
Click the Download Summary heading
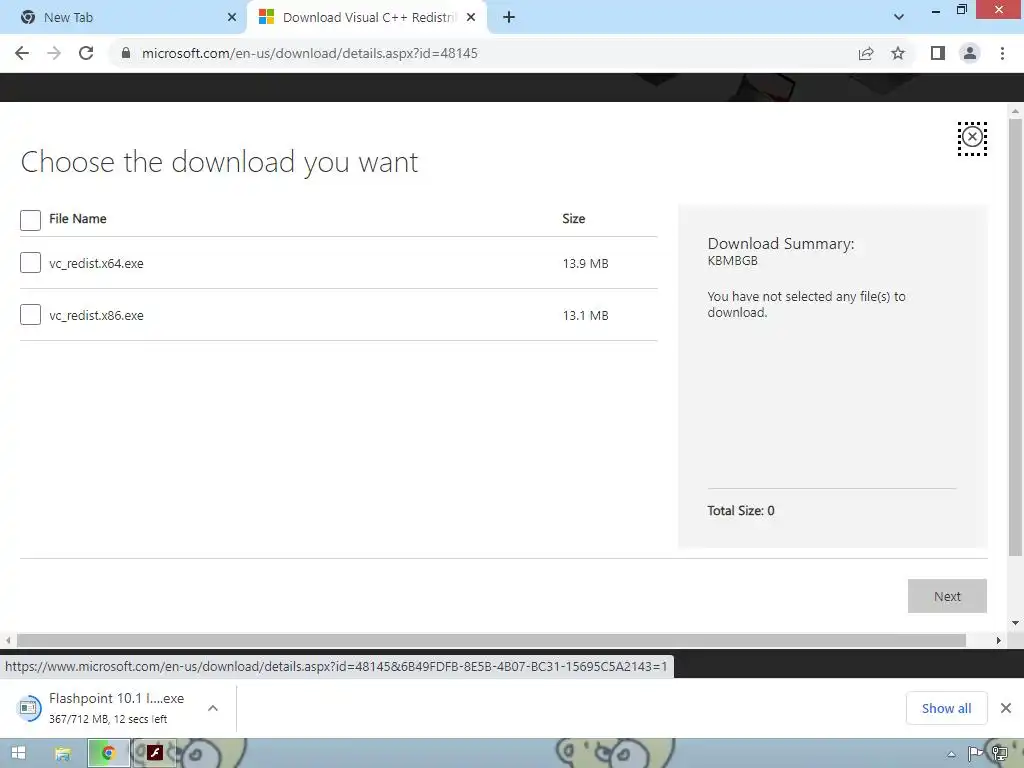[780, 244]
